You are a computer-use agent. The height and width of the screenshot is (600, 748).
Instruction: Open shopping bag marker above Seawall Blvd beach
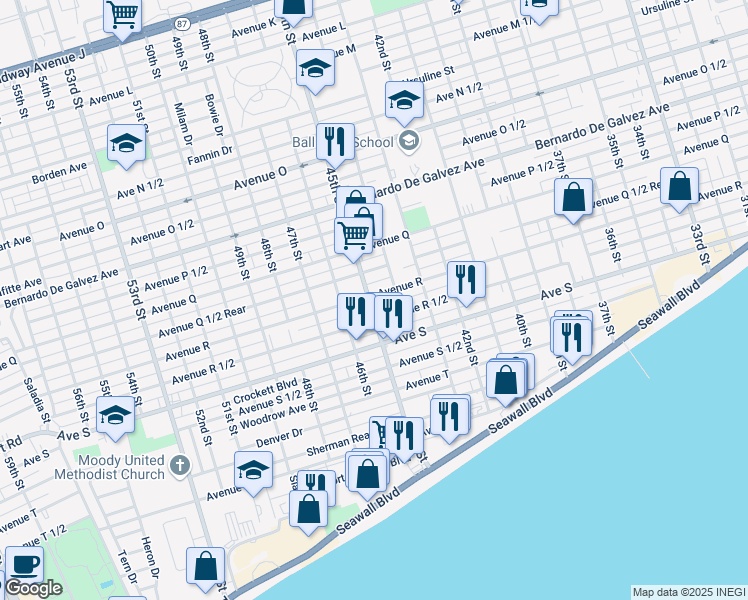click(x=367, y=476)
